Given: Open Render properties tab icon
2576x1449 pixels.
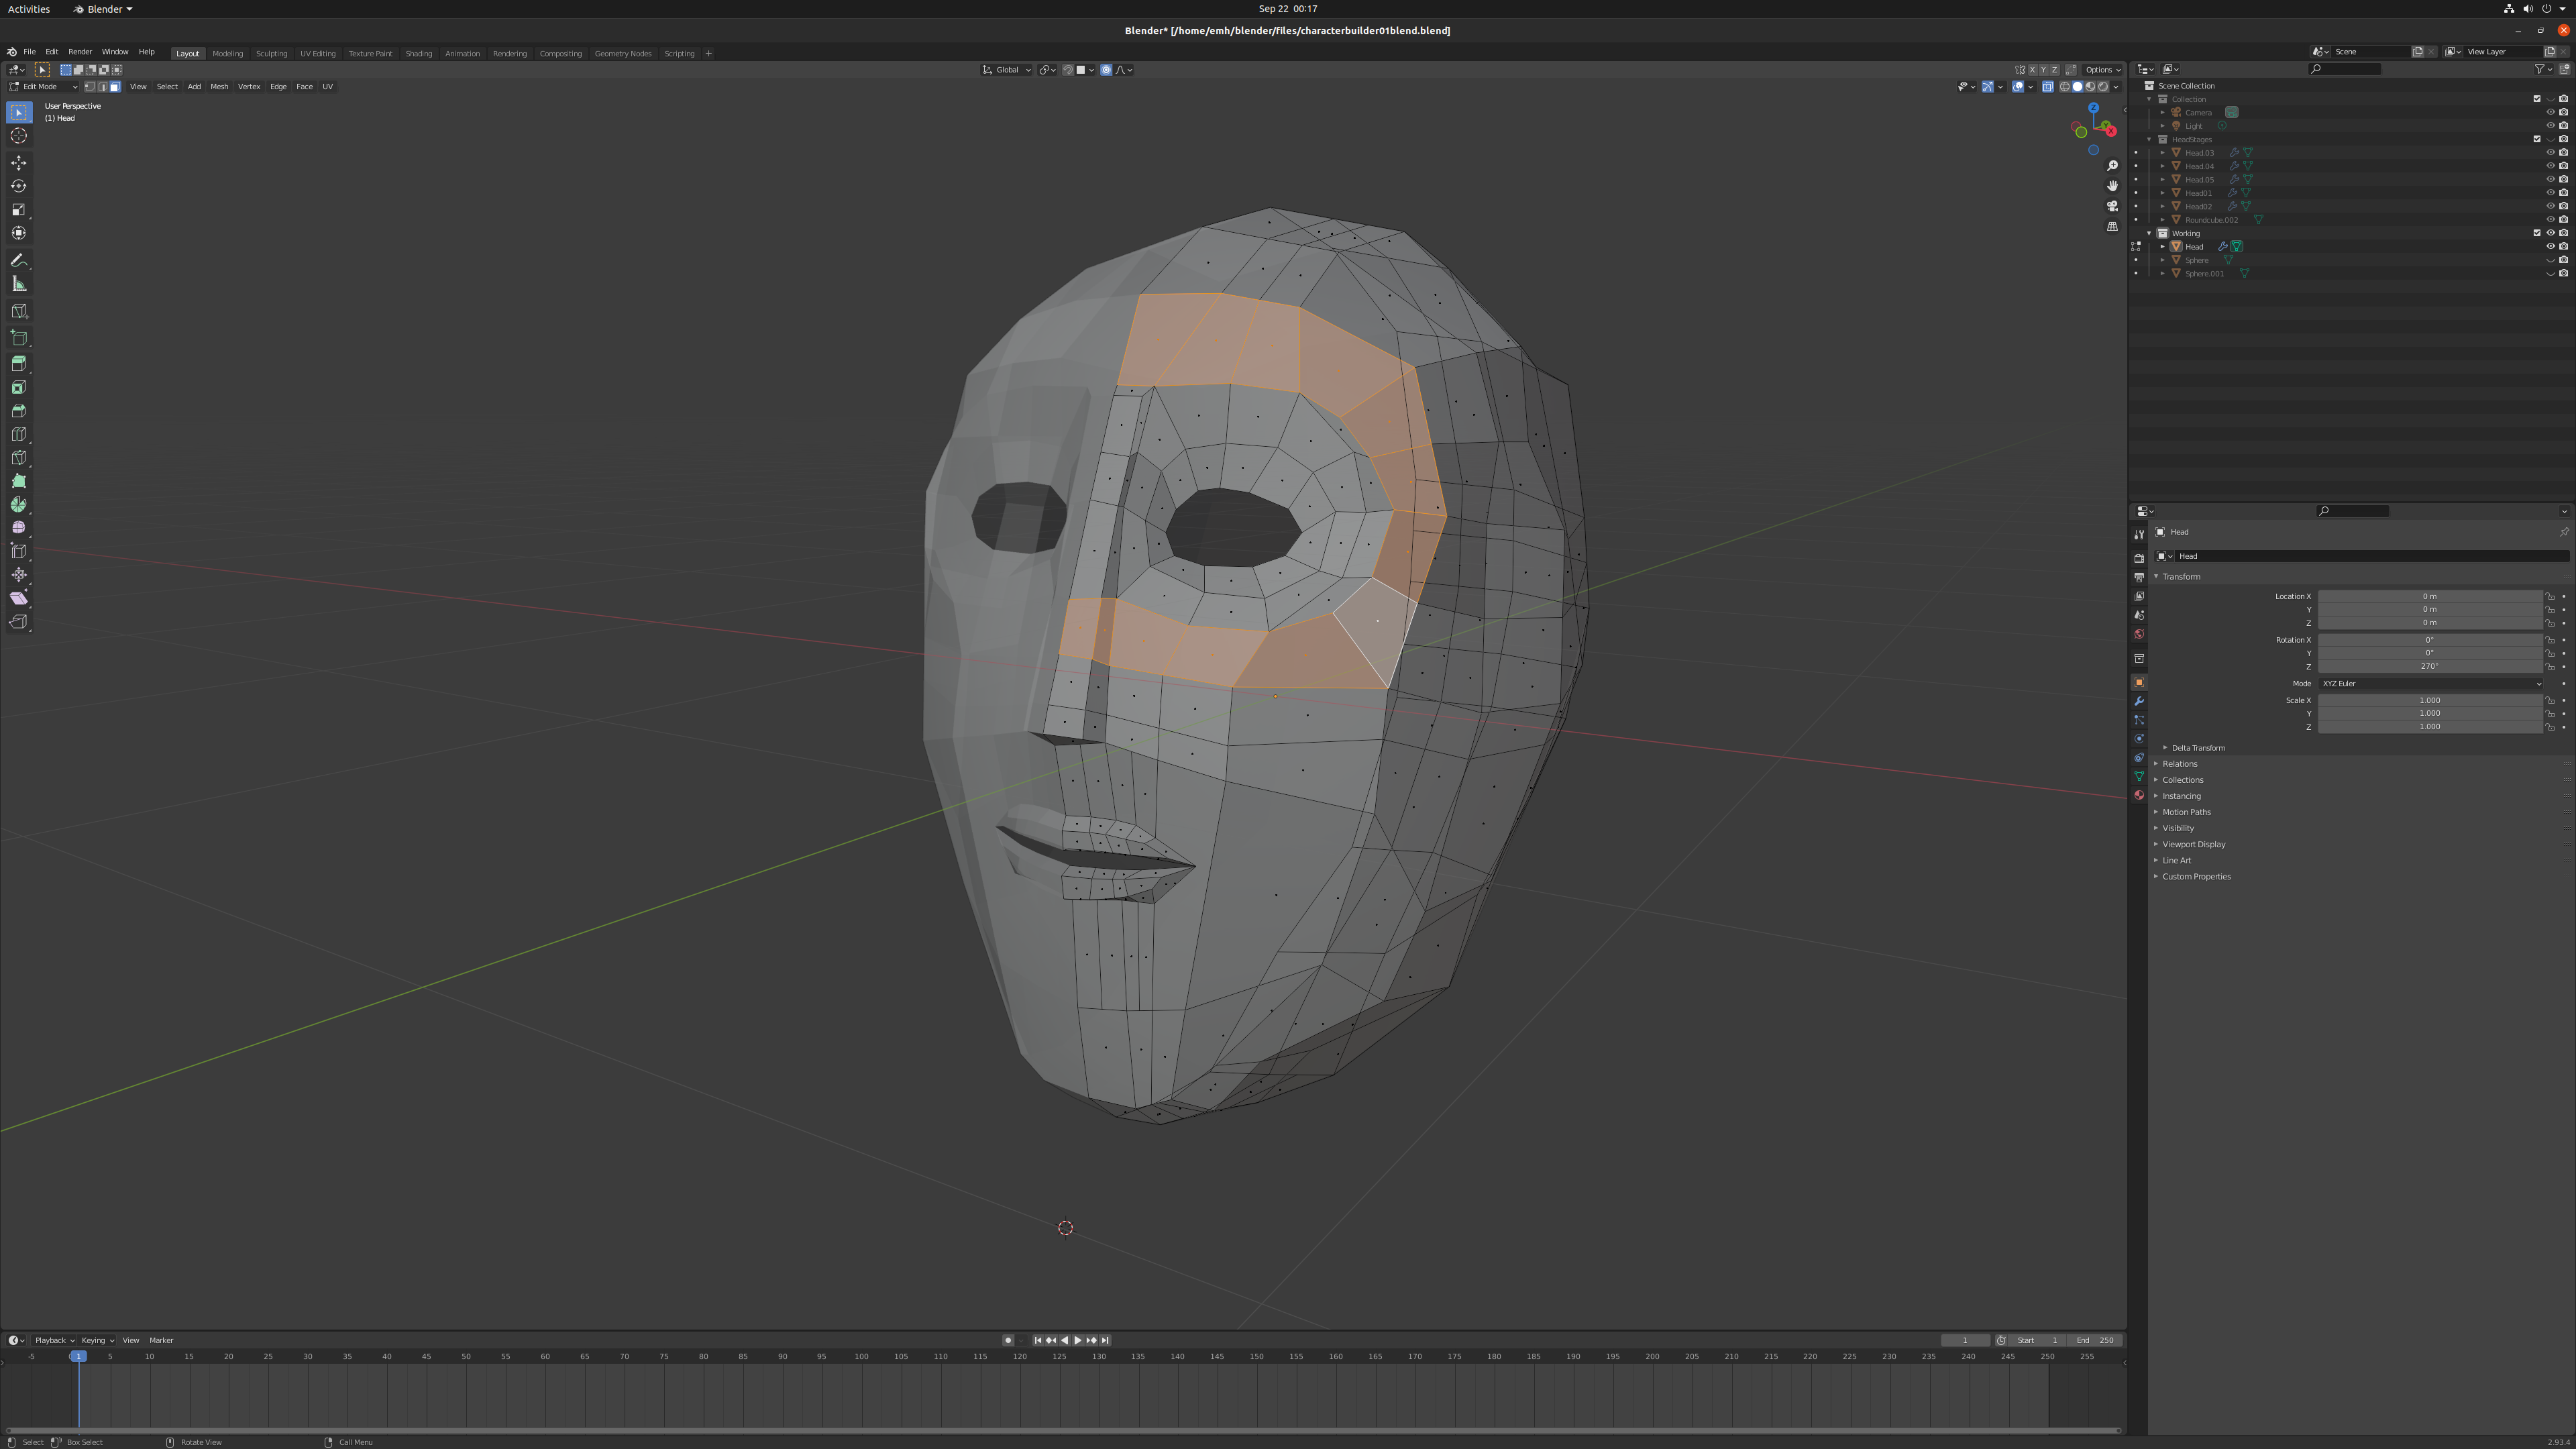Looking at the screenshot, I should tap(2139, 558).
